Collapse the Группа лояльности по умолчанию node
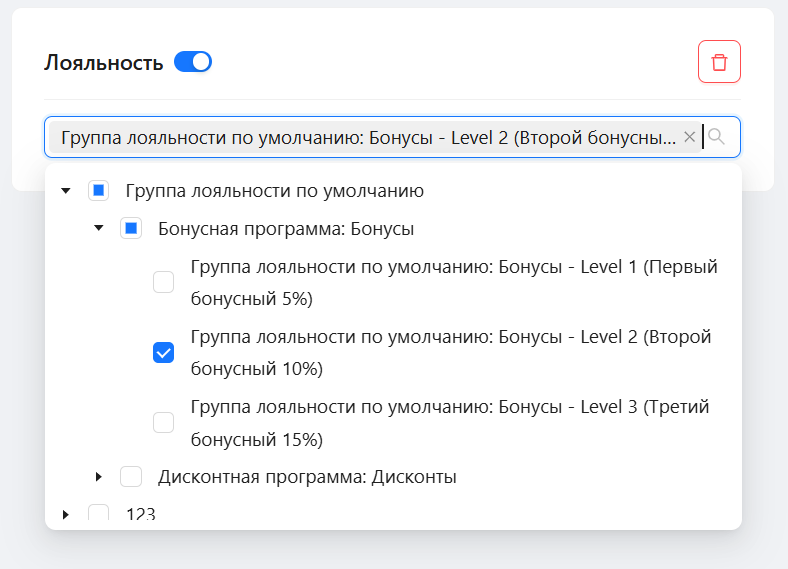The height and width of the screenshot is (569, 788). [x=66, y=190]
